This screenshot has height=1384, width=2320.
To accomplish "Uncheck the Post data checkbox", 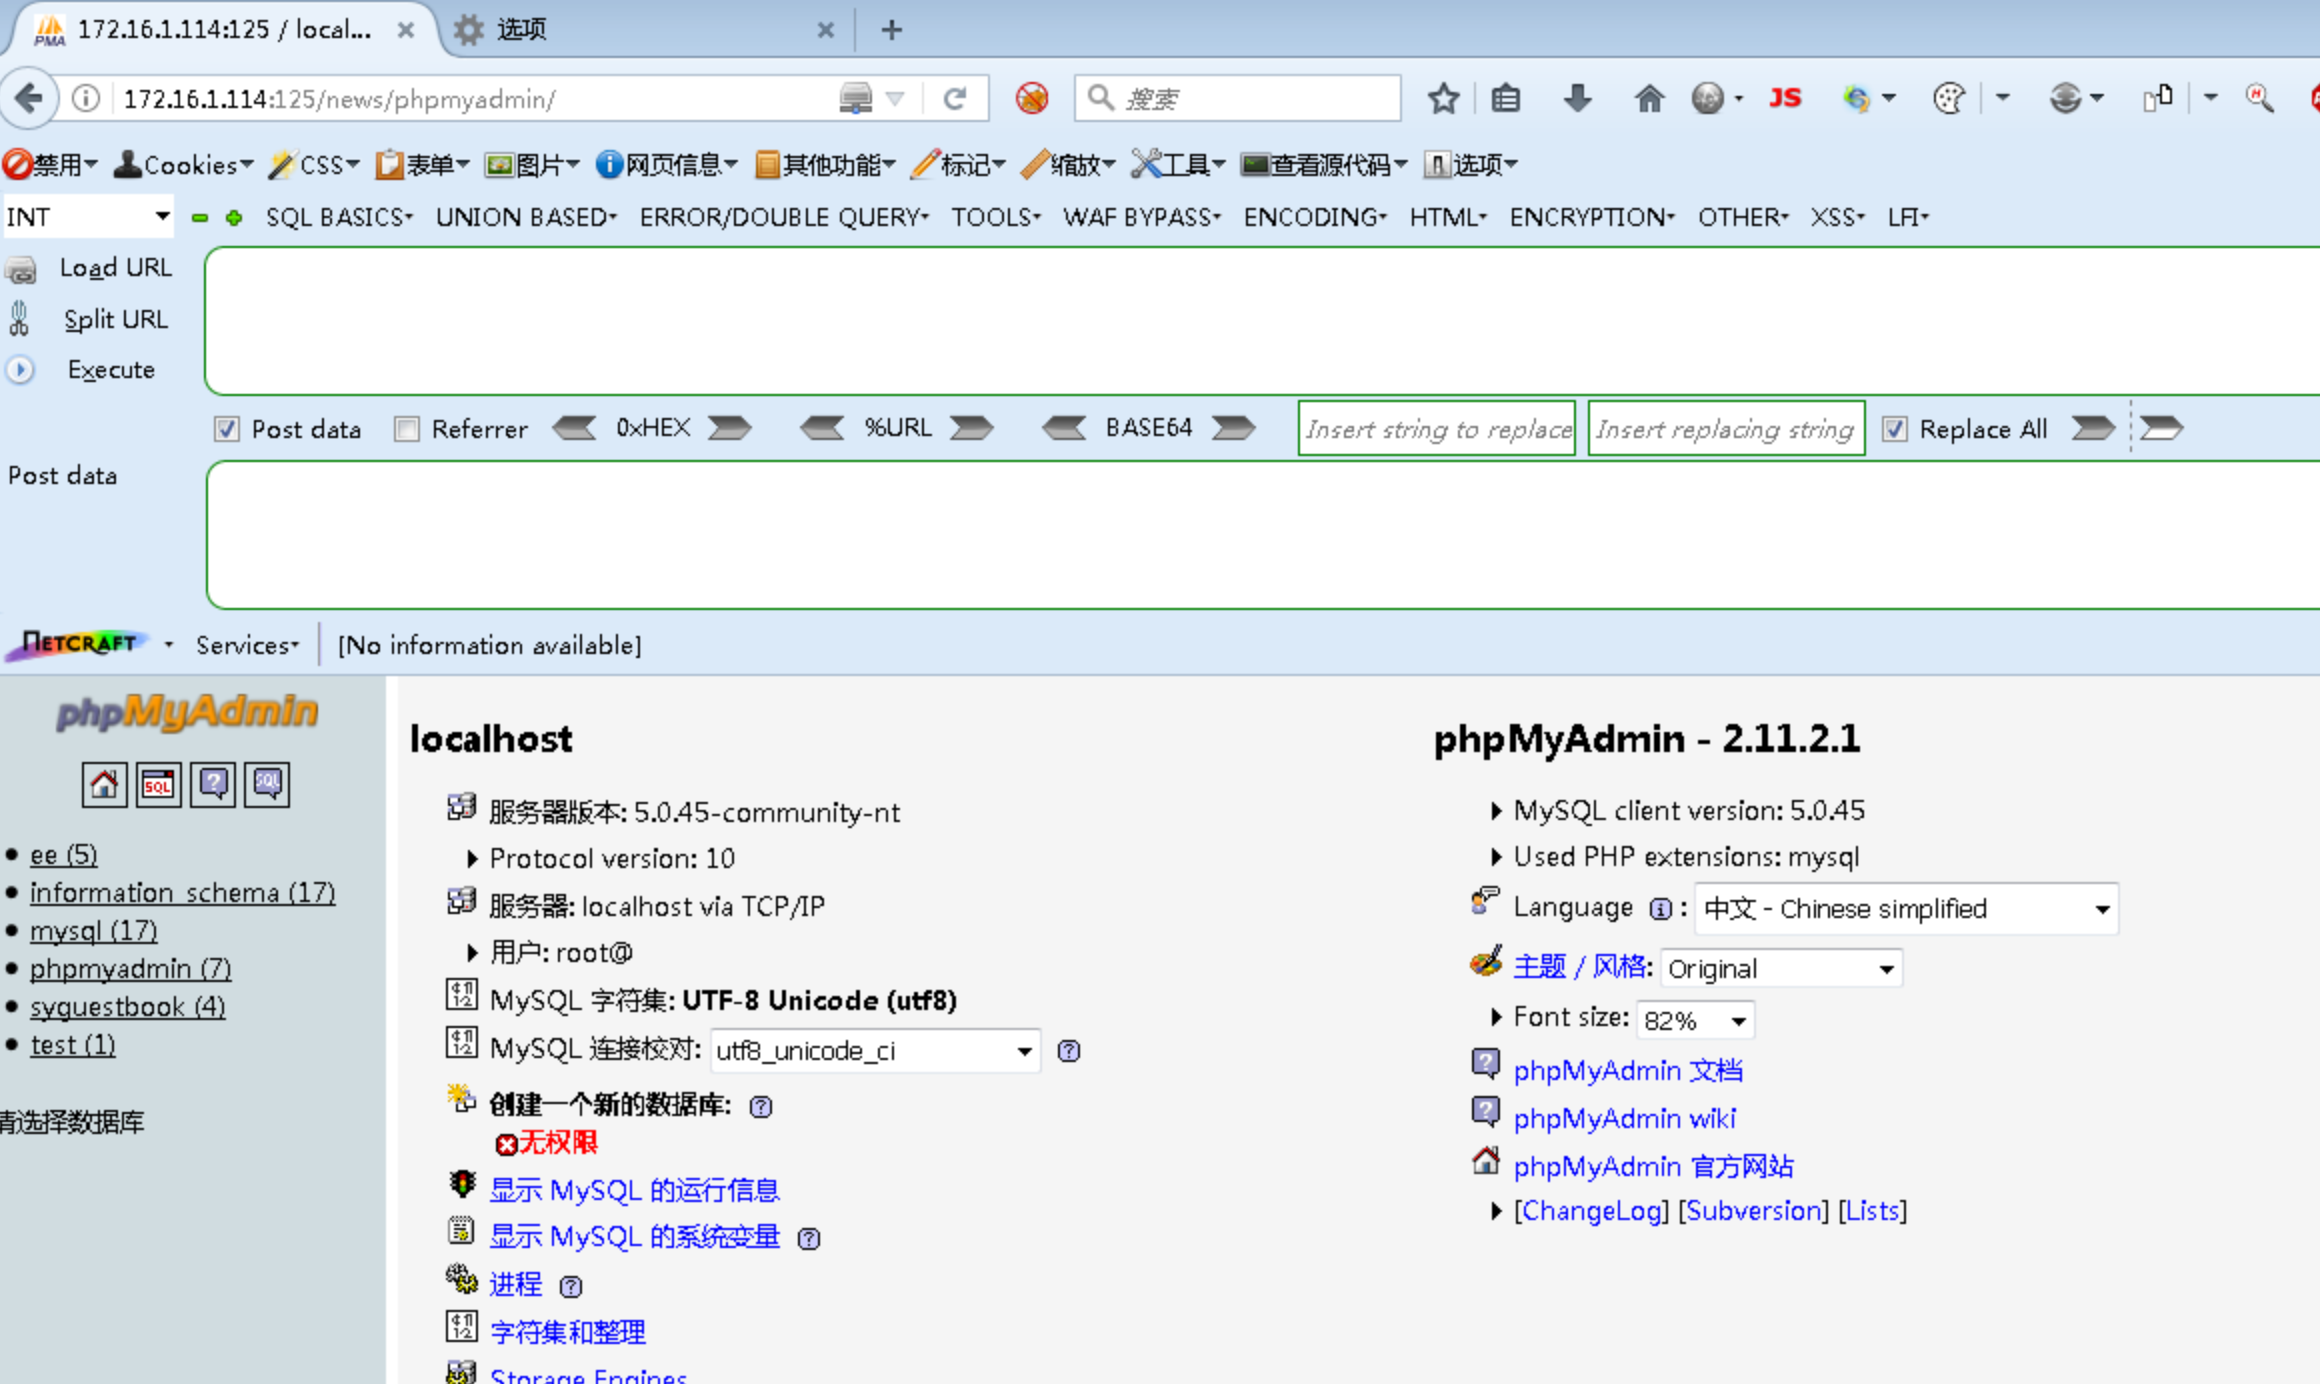I will click(x=227, y=429).
